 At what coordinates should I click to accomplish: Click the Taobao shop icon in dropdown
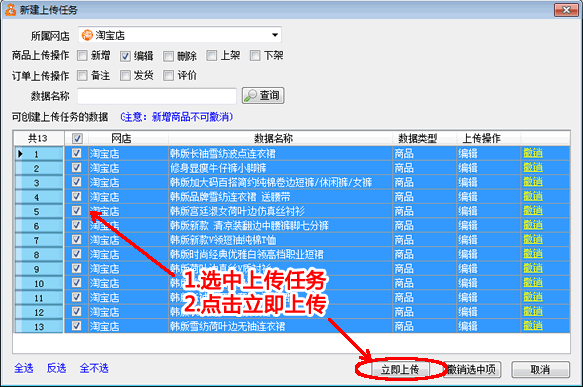pos(87,35)
